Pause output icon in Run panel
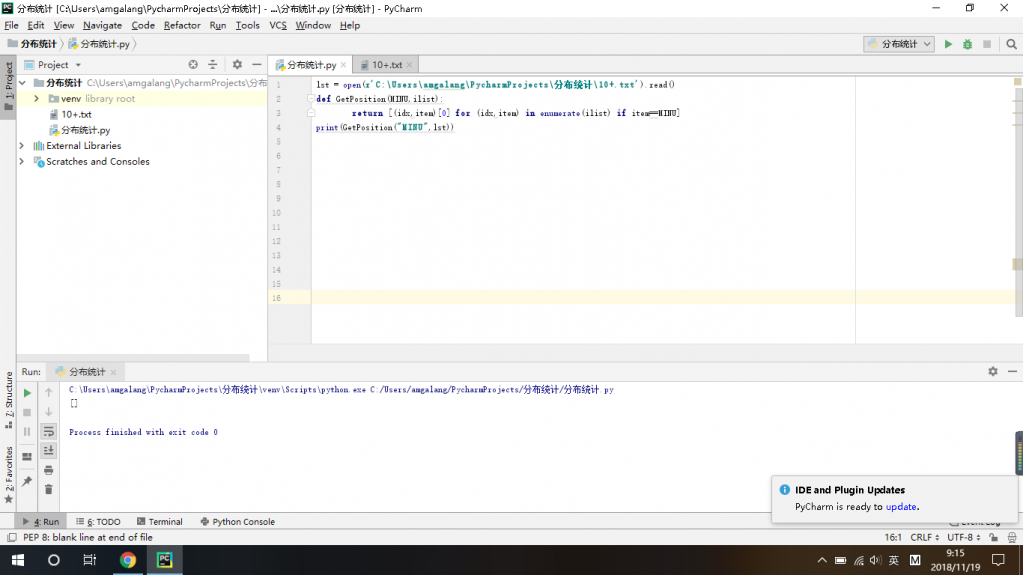 [x=27, y=432]
